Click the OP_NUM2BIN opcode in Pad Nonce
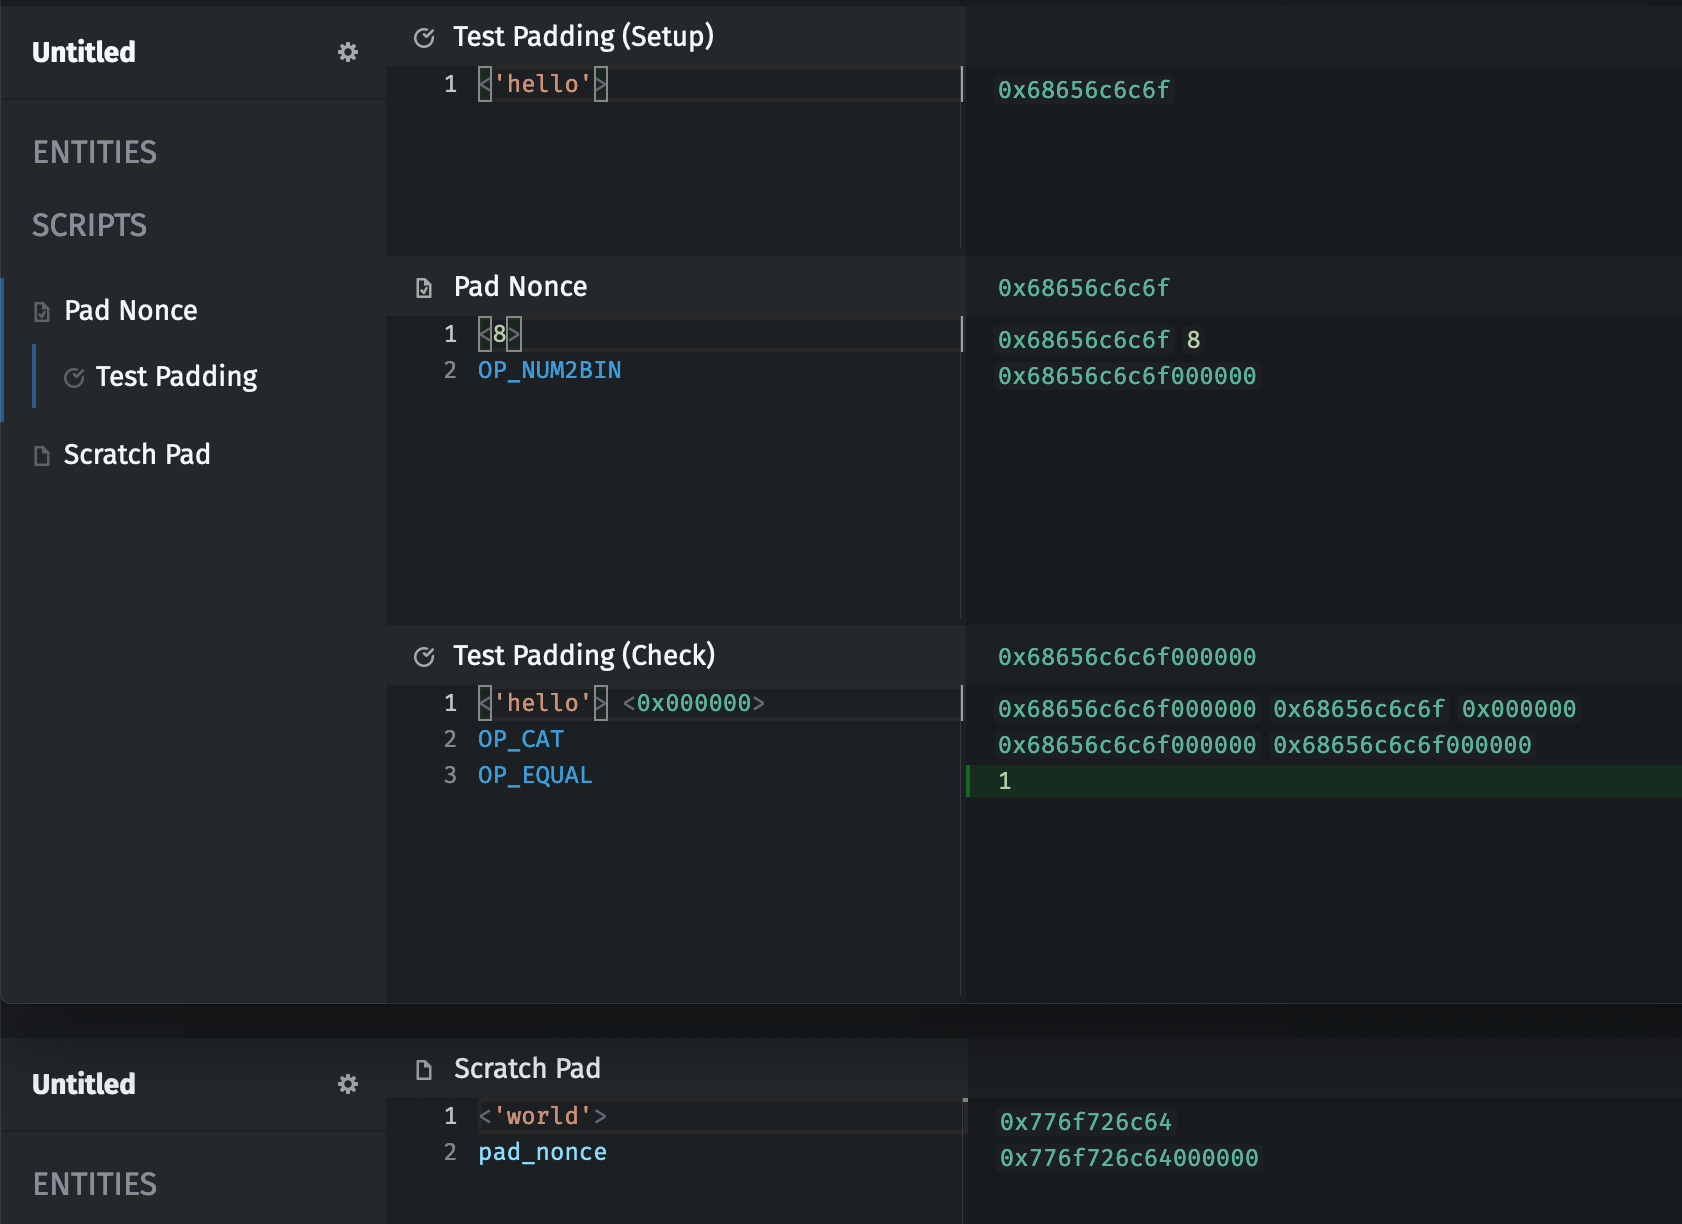This screenshot has width=1682, height=1224. (549, 370)
